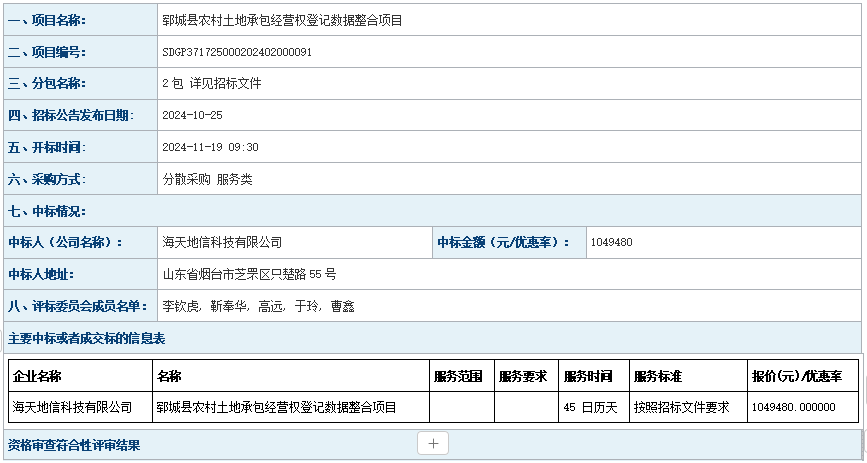The width and height of the screenshot is (867, 463).
Task: Select 海天地信科技有限公司 in info table row
Action: [x=72, y=408]
